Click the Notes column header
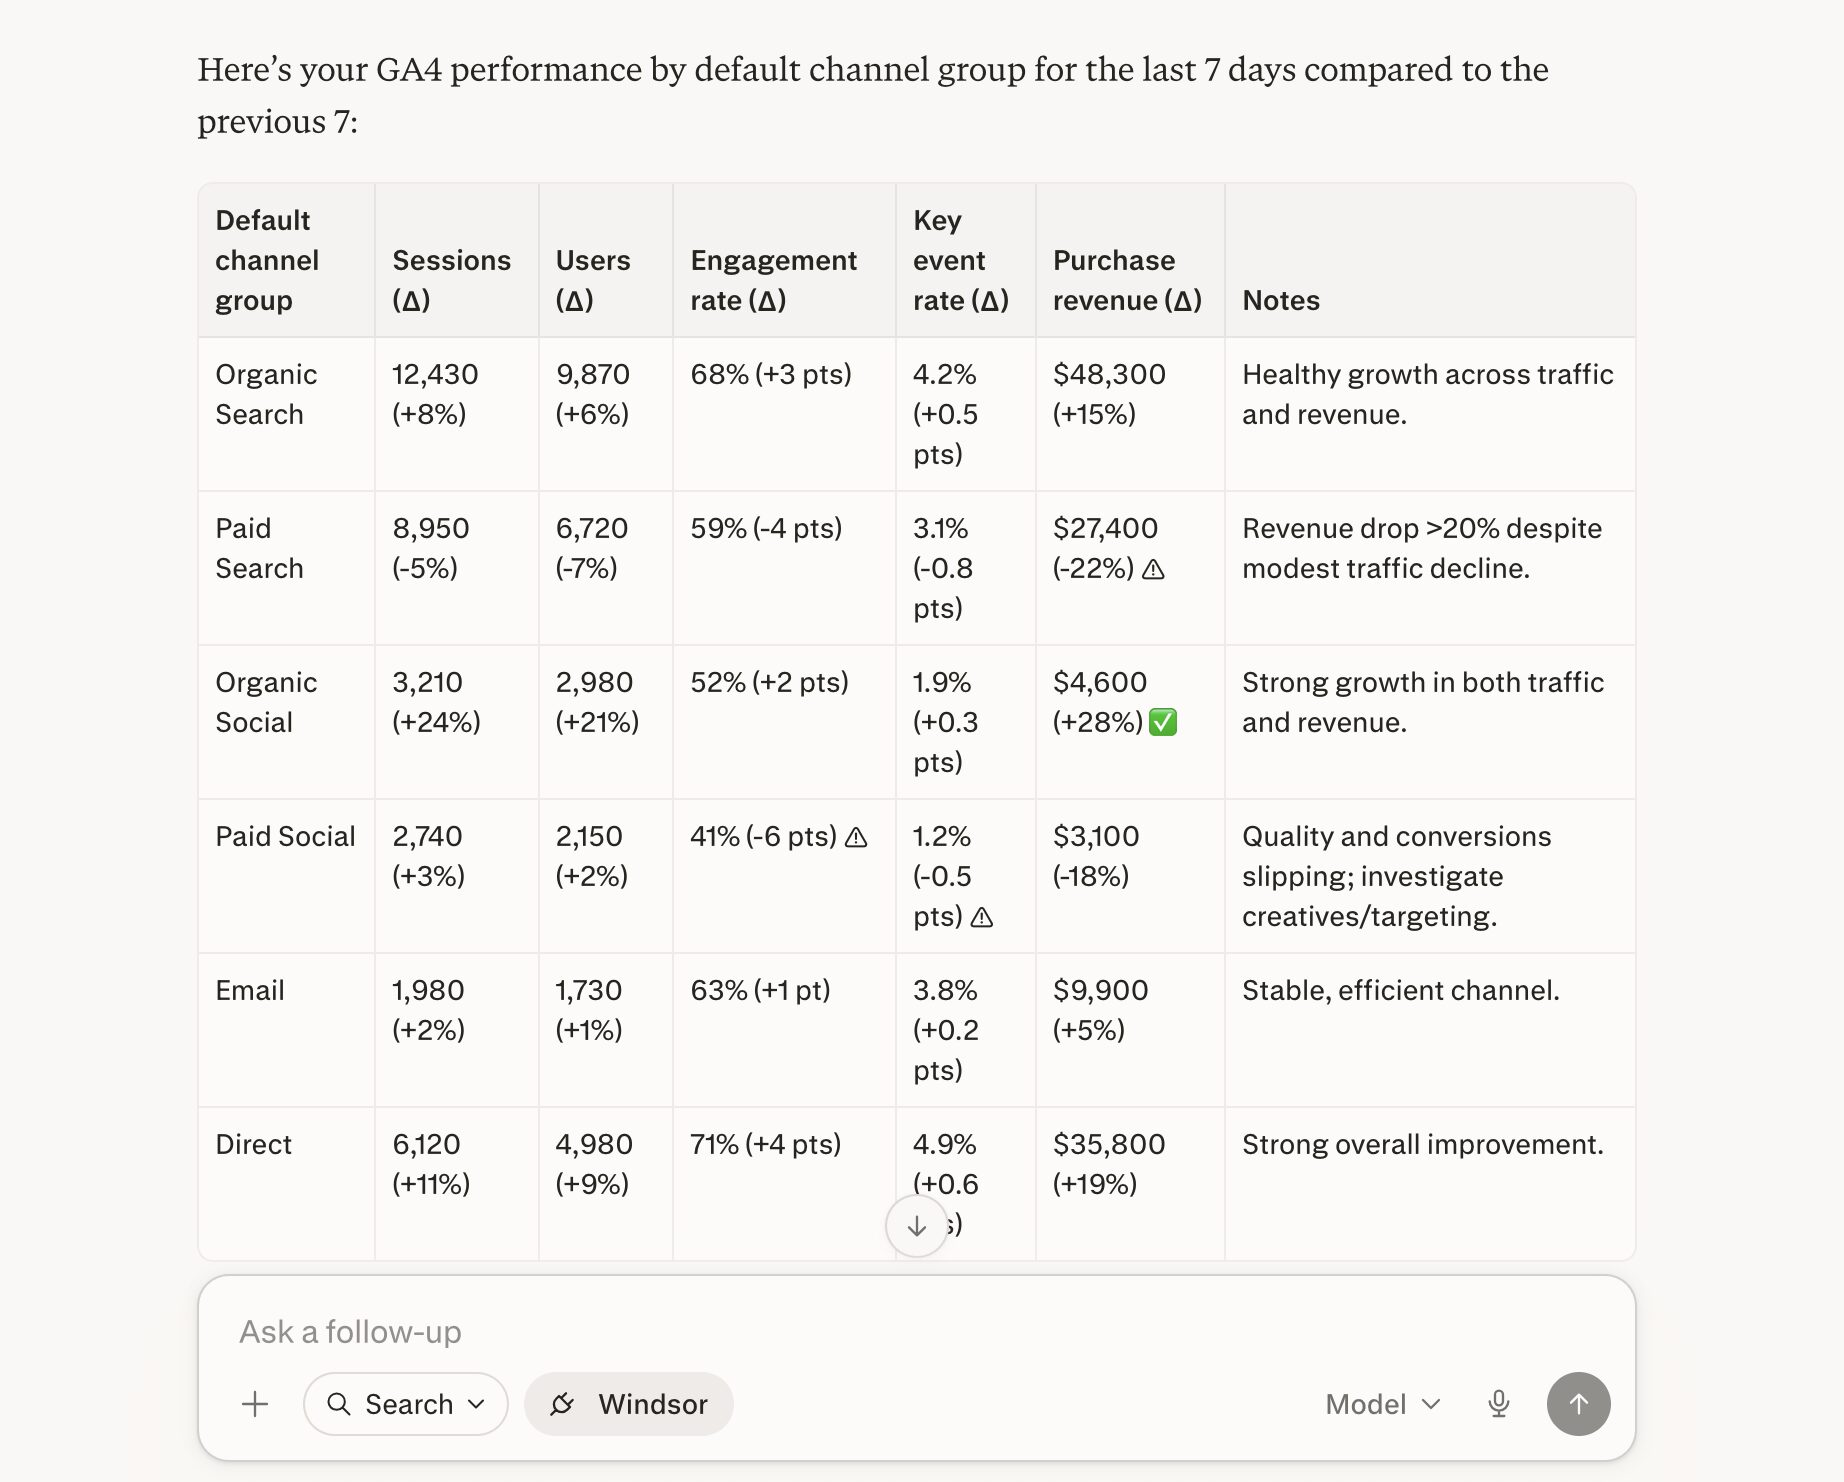Screen dimensions: 1844x1482 (1280, 300)
